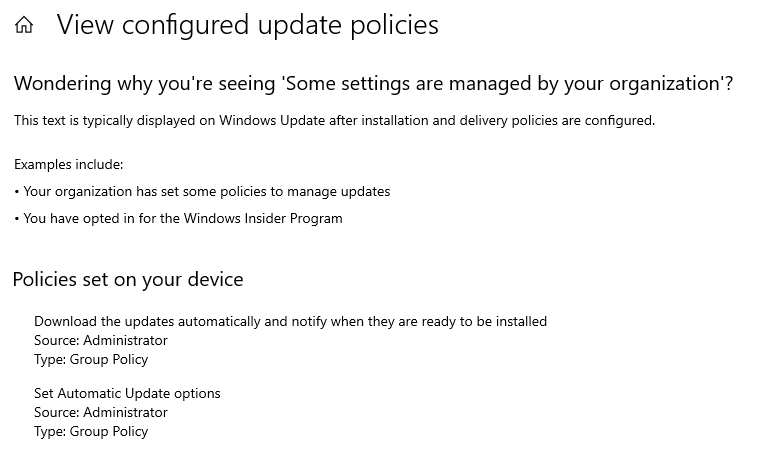758x461 pixels.
Task: Select the 'Download the updates automatically' policy
Action: click(x=291, y=321)
